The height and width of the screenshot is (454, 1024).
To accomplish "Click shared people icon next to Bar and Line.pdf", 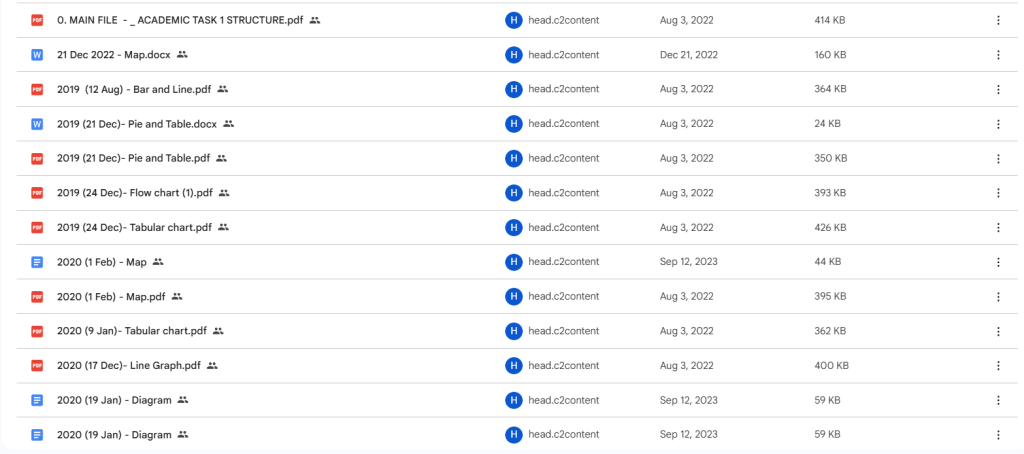I will point(223,89).
